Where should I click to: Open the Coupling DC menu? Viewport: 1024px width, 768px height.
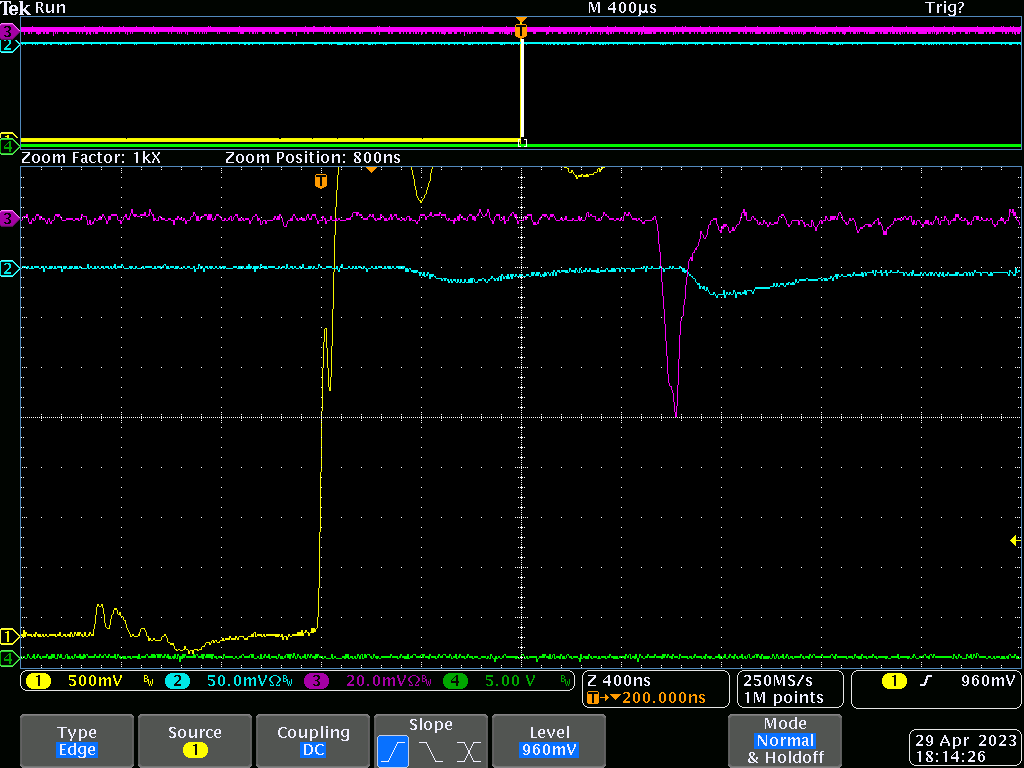tap(313, 741)
